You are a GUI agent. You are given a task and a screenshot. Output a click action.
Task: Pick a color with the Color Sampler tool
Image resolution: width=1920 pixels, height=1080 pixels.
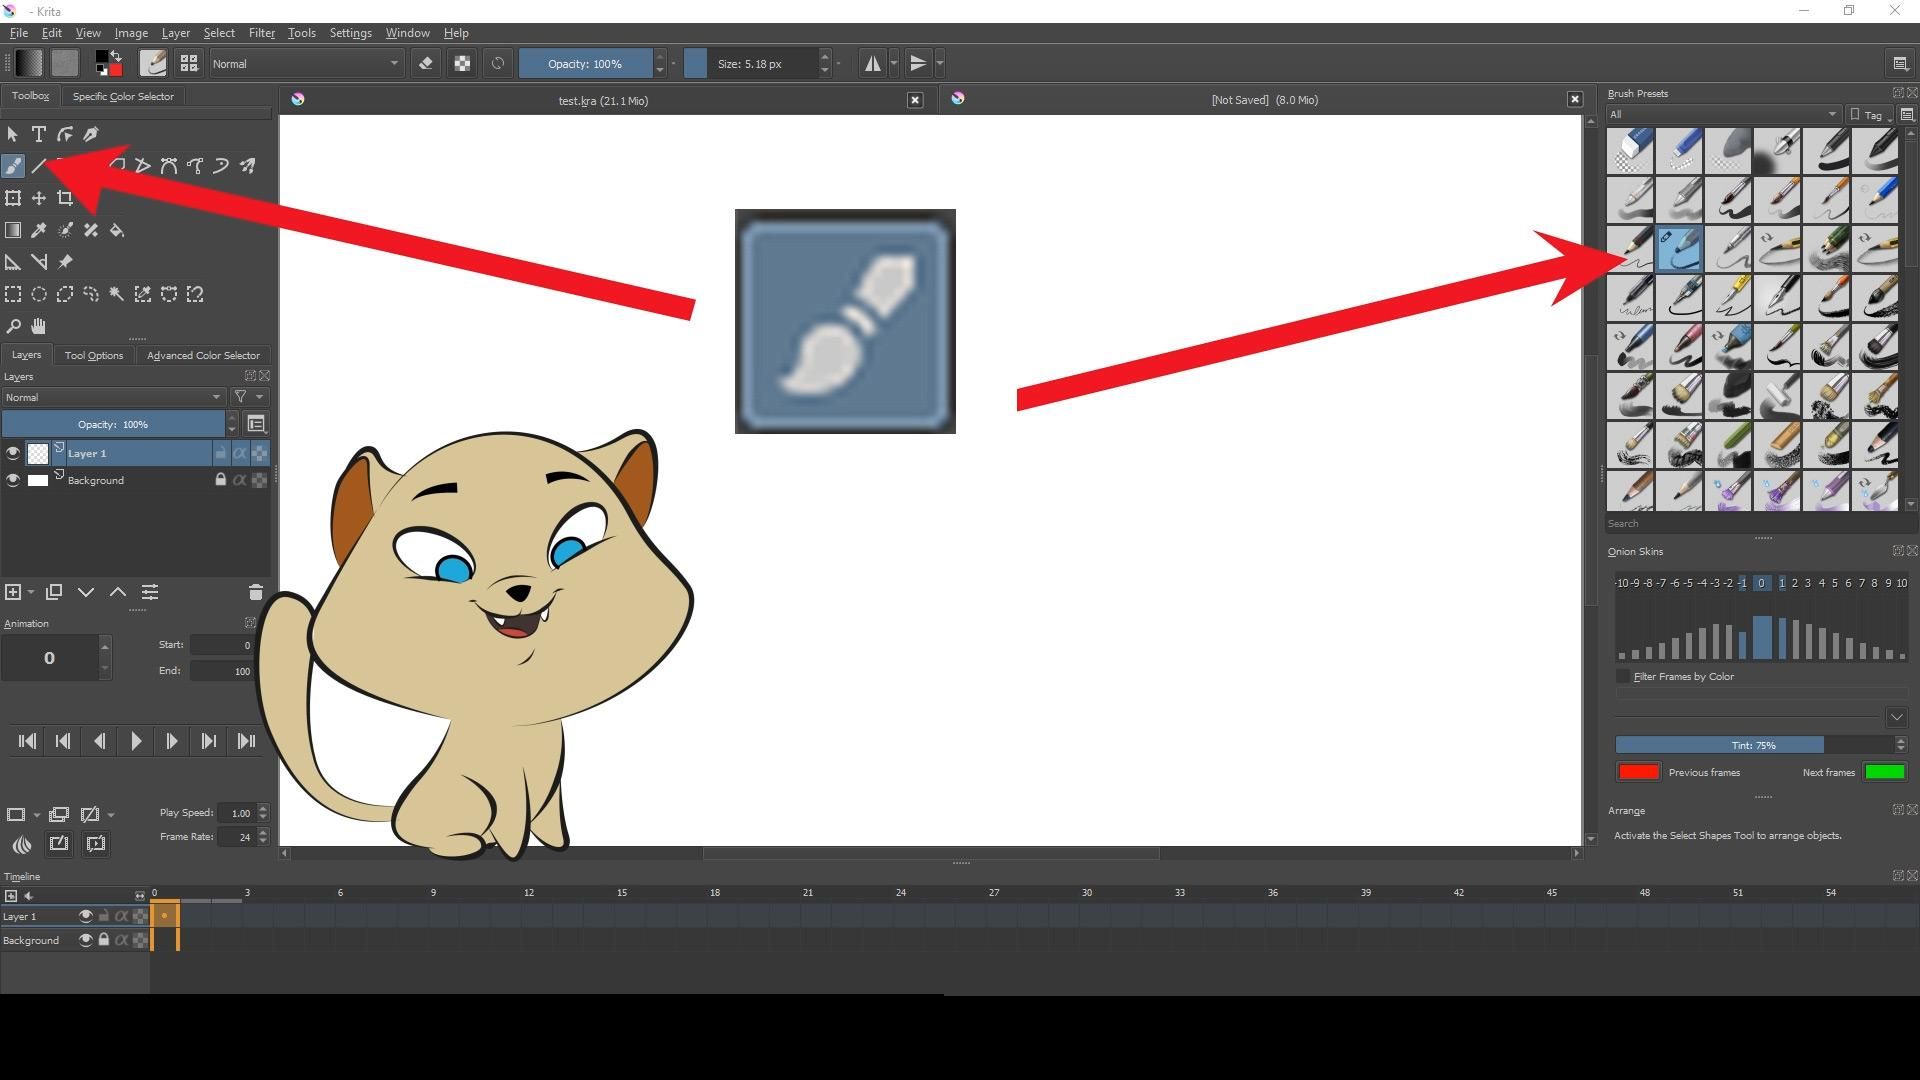(x=39, y=229)
